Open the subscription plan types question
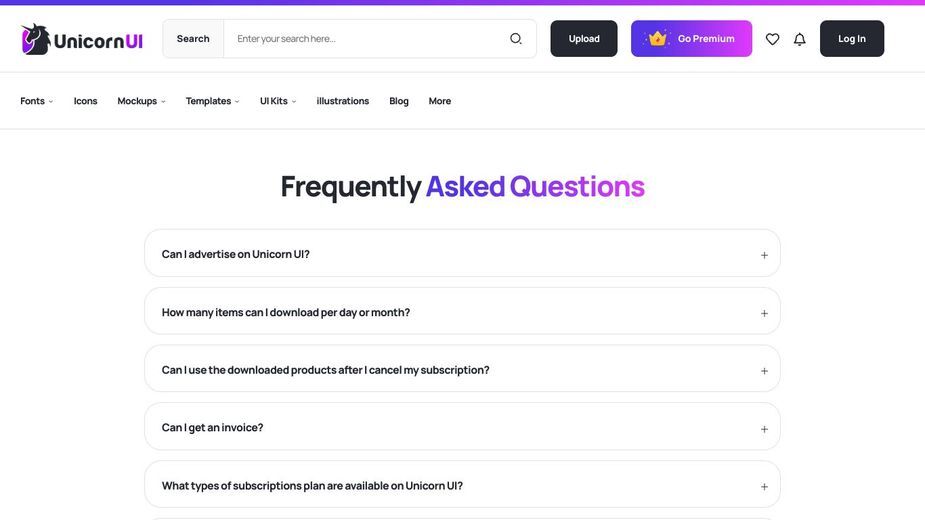 coord(462,485)
